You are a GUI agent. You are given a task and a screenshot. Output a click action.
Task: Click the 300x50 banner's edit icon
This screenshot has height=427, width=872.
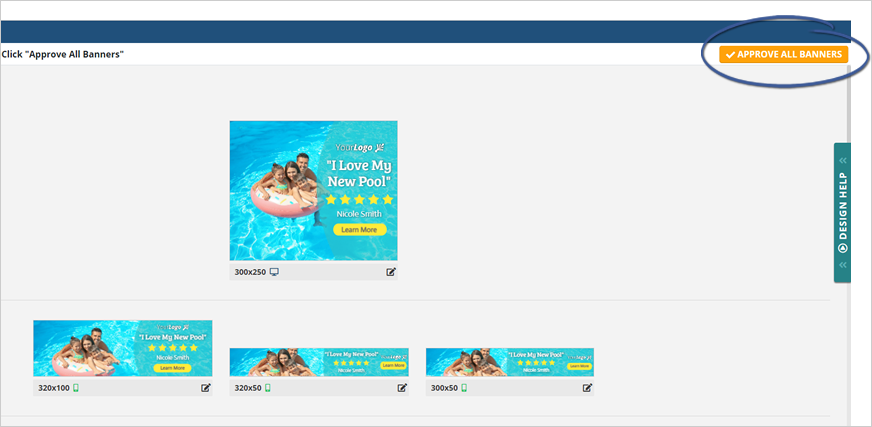[x=588, y=388]
